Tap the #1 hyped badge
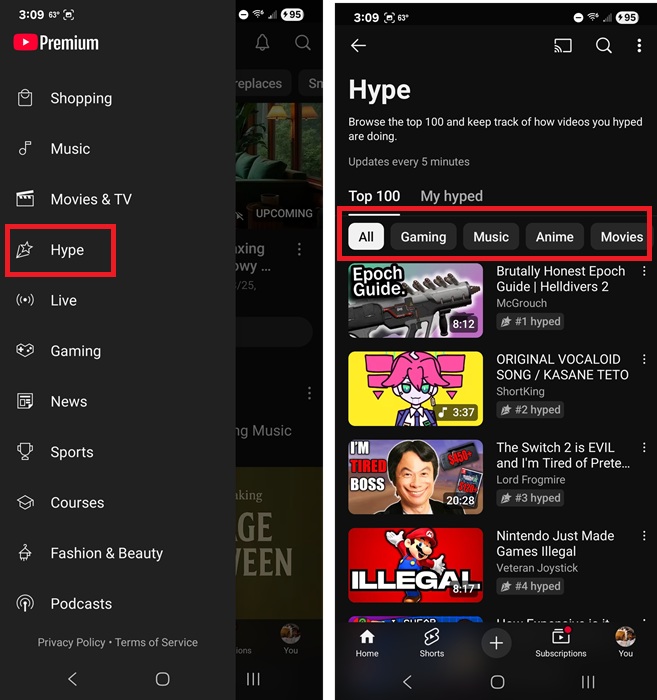Image resolution: width=657 pixels, height=700 pixels. [530, 321]
